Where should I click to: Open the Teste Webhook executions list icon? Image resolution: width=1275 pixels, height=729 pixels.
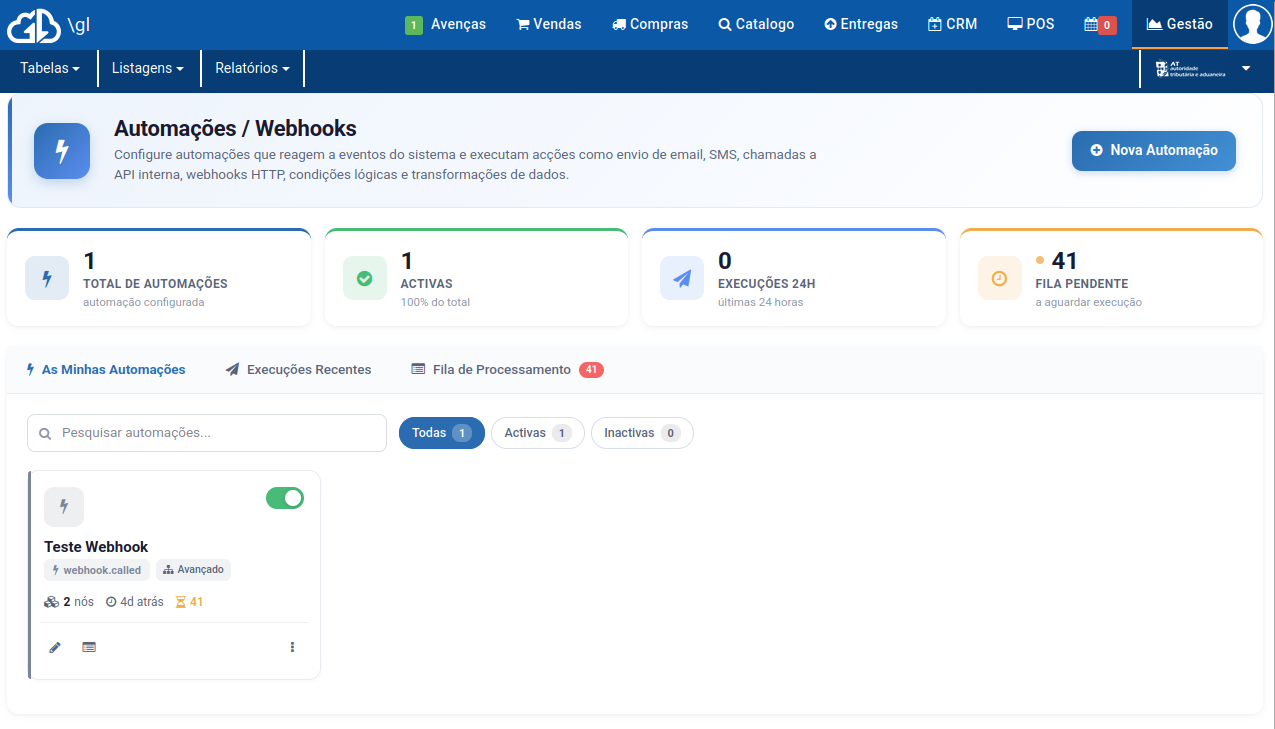click(89, 647)
